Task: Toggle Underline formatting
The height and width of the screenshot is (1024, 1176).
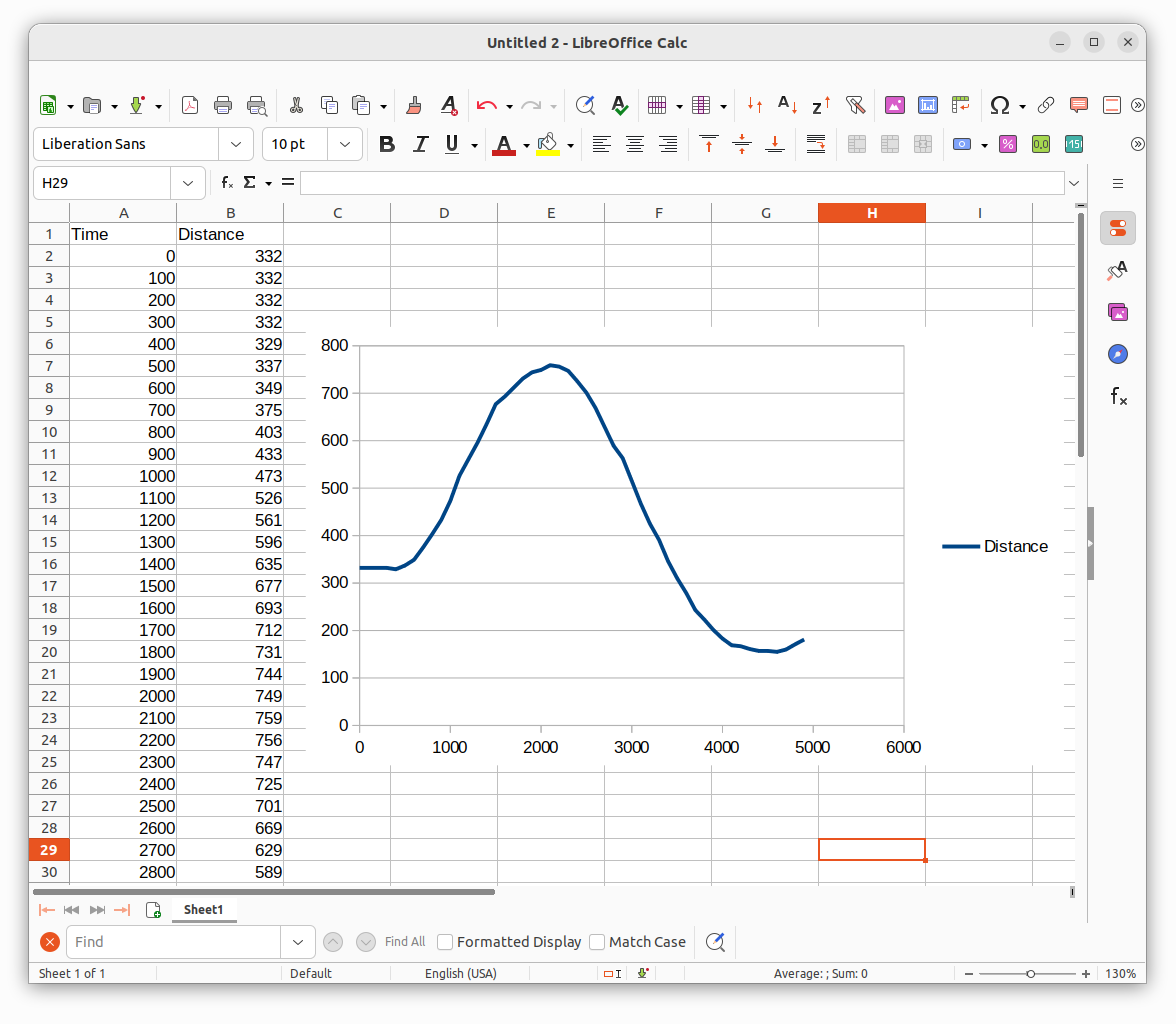Action: [452, 144]
